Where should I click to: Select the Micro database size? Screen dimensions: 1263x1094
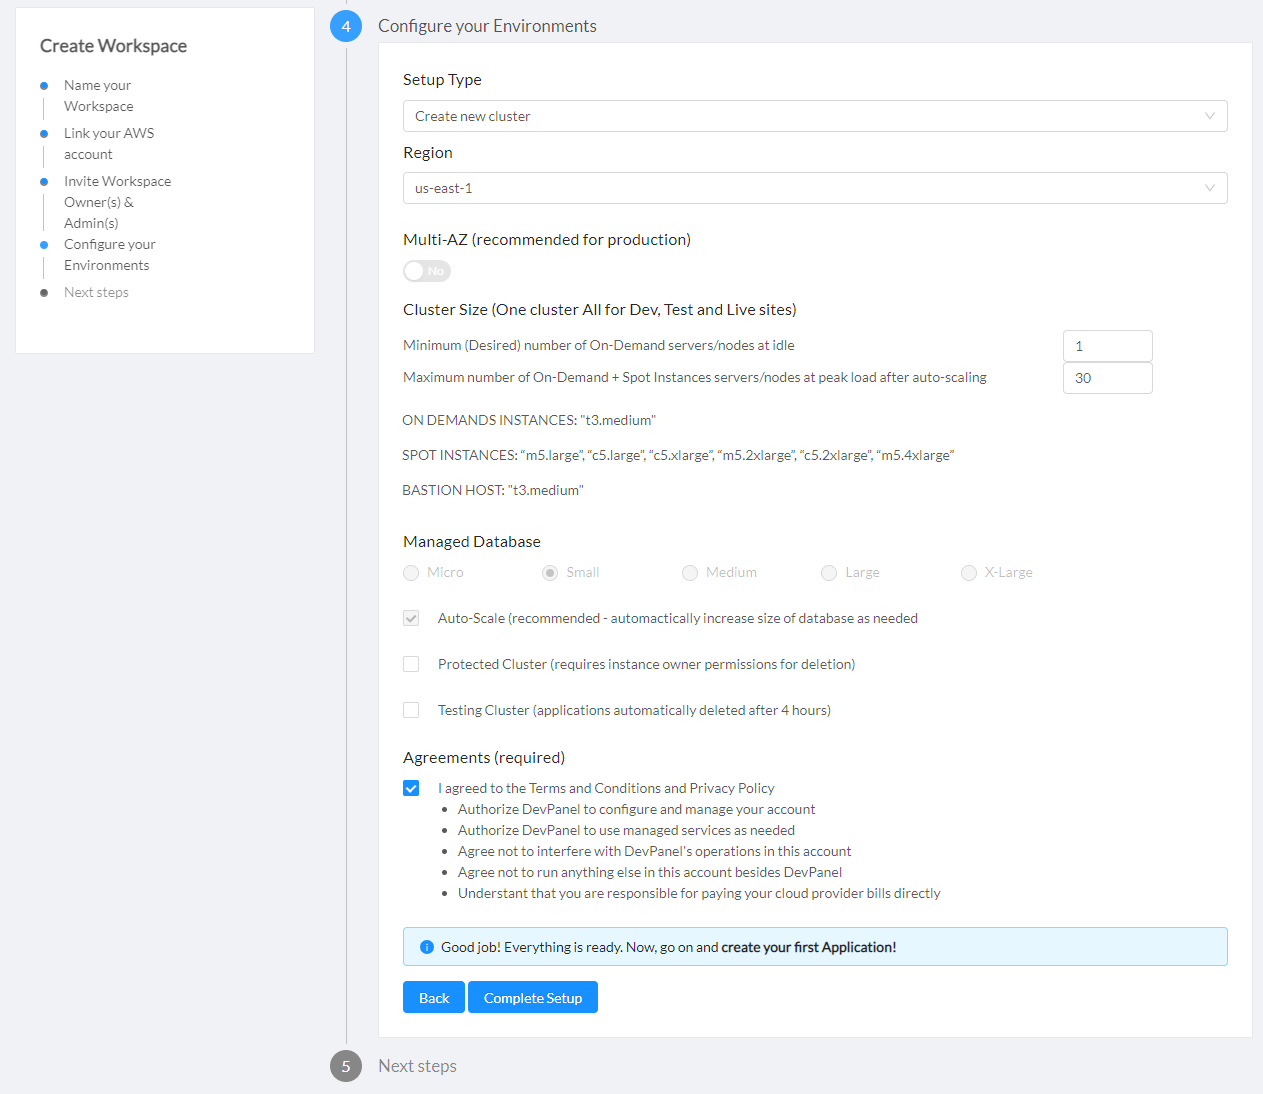(x=411, y=573)
